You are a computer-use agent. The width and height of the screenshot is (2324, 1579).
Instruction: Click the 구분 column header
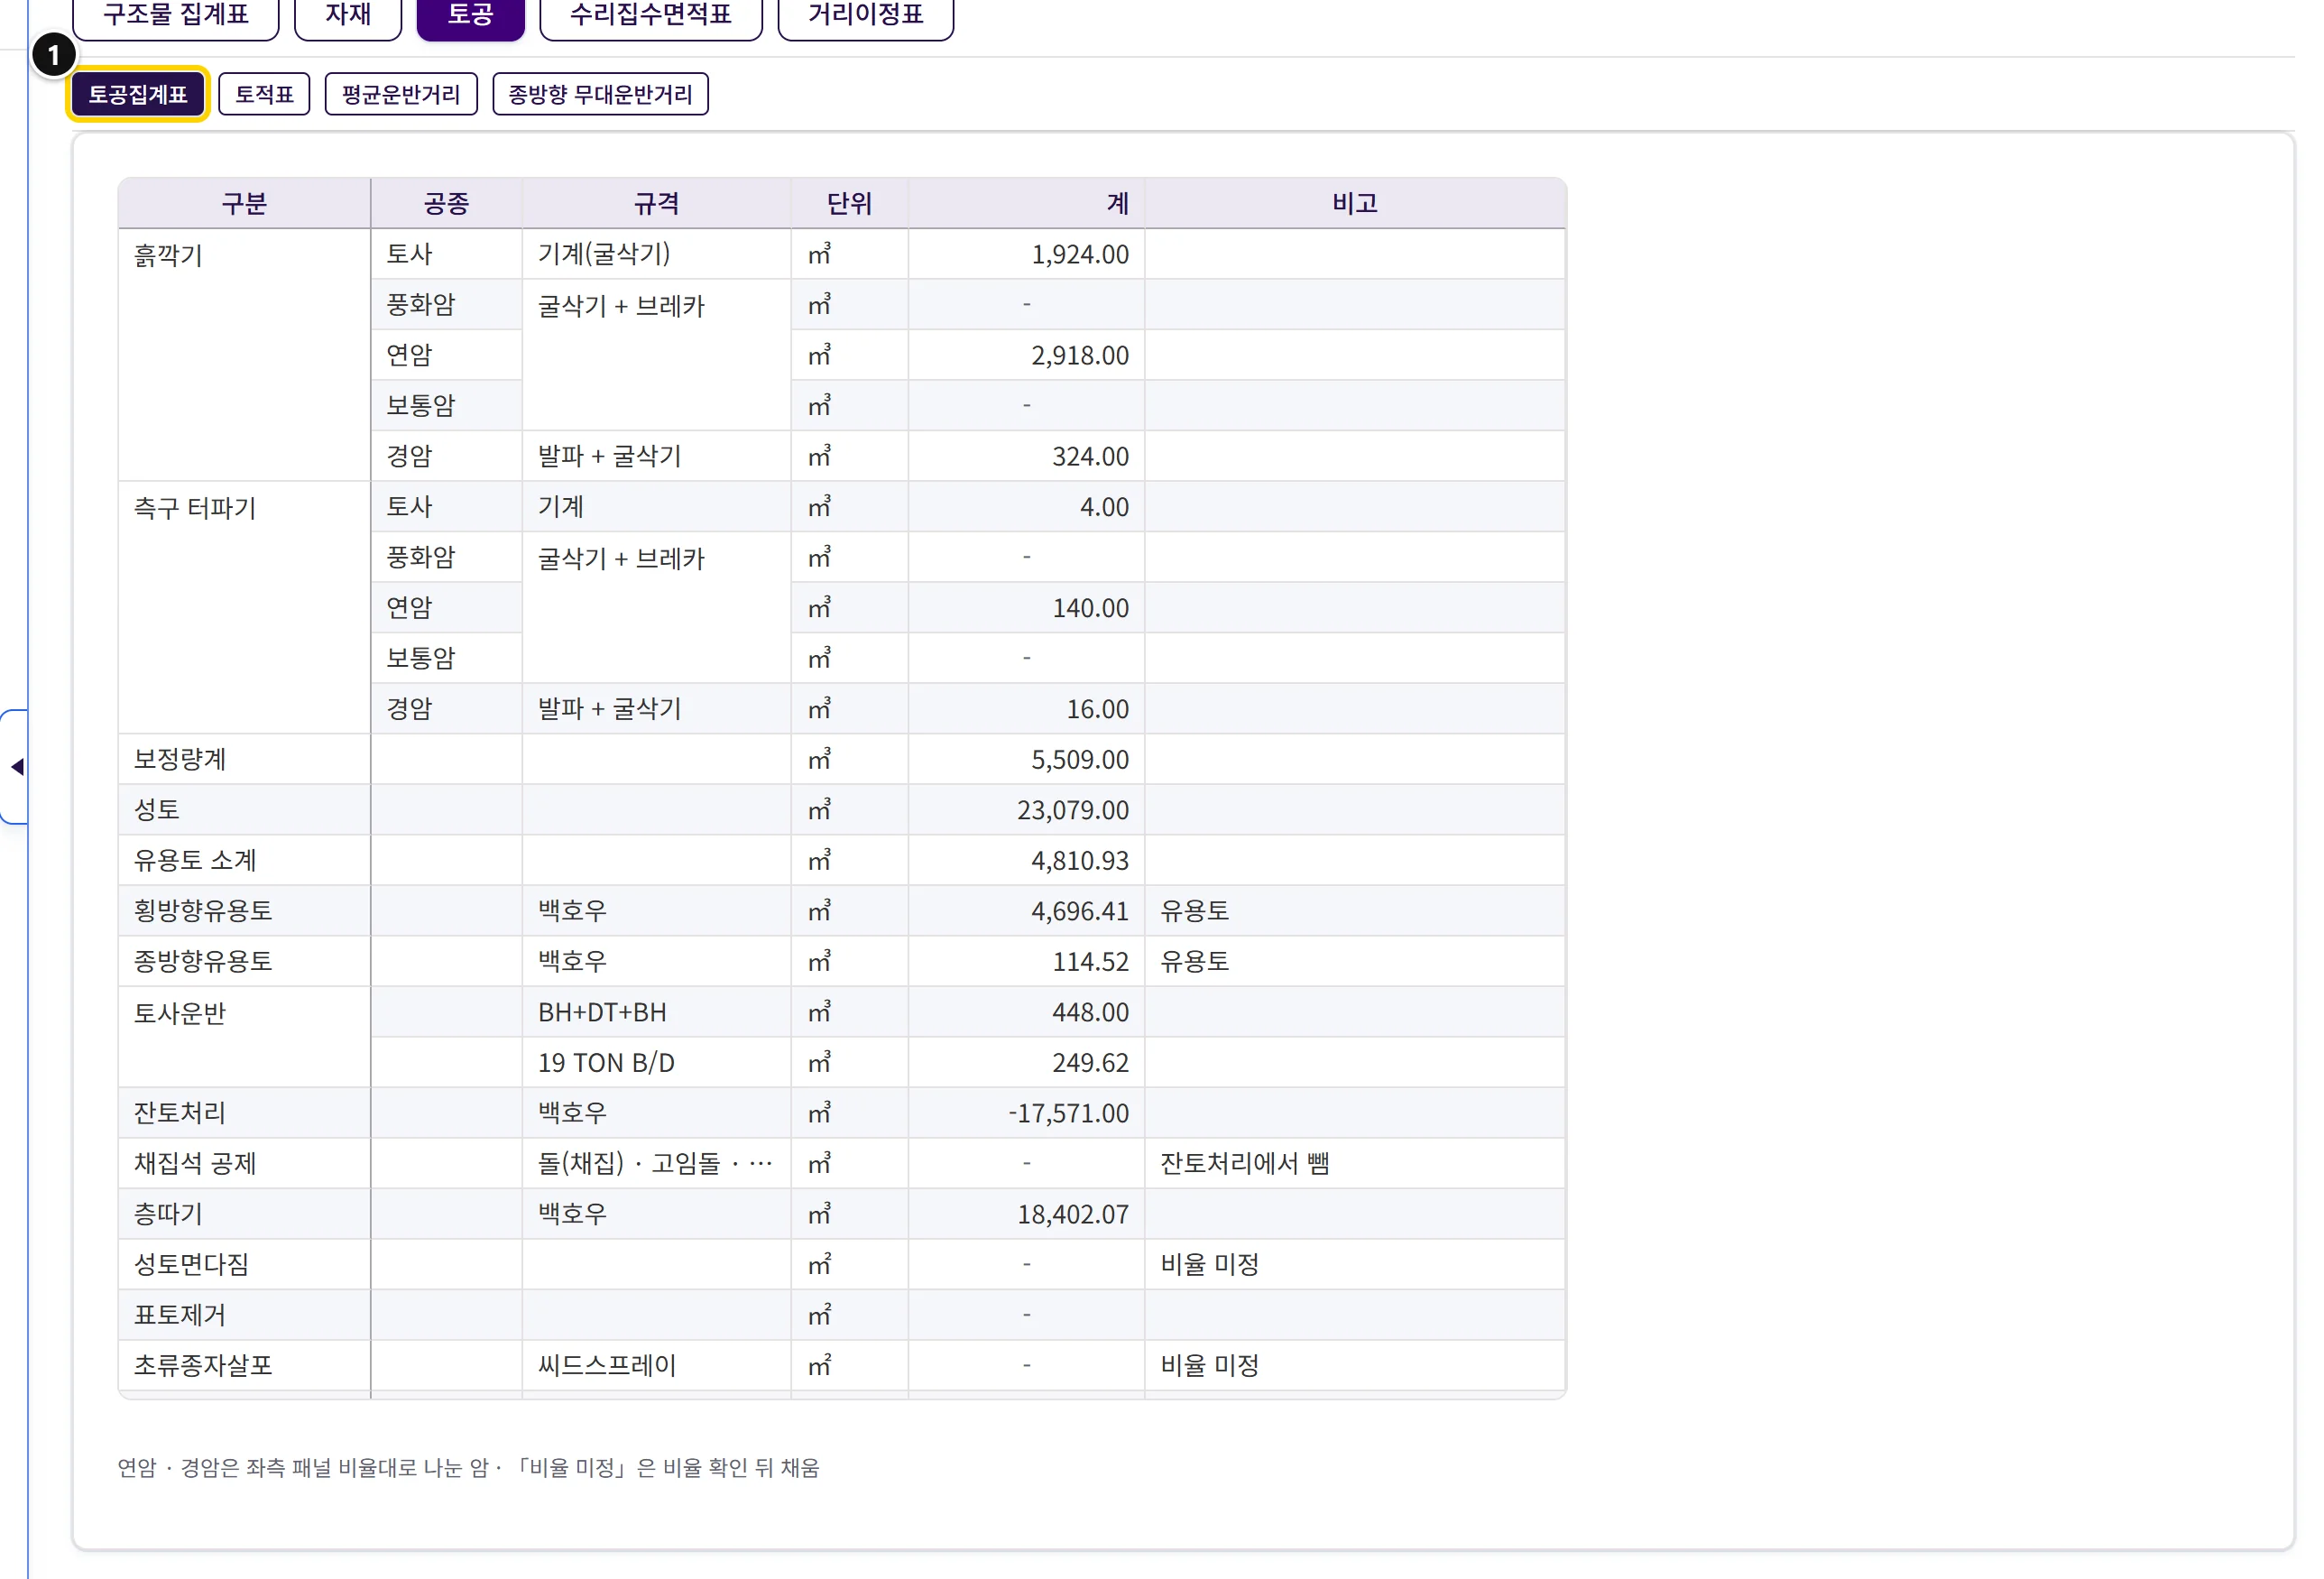(x=245, y=204)
